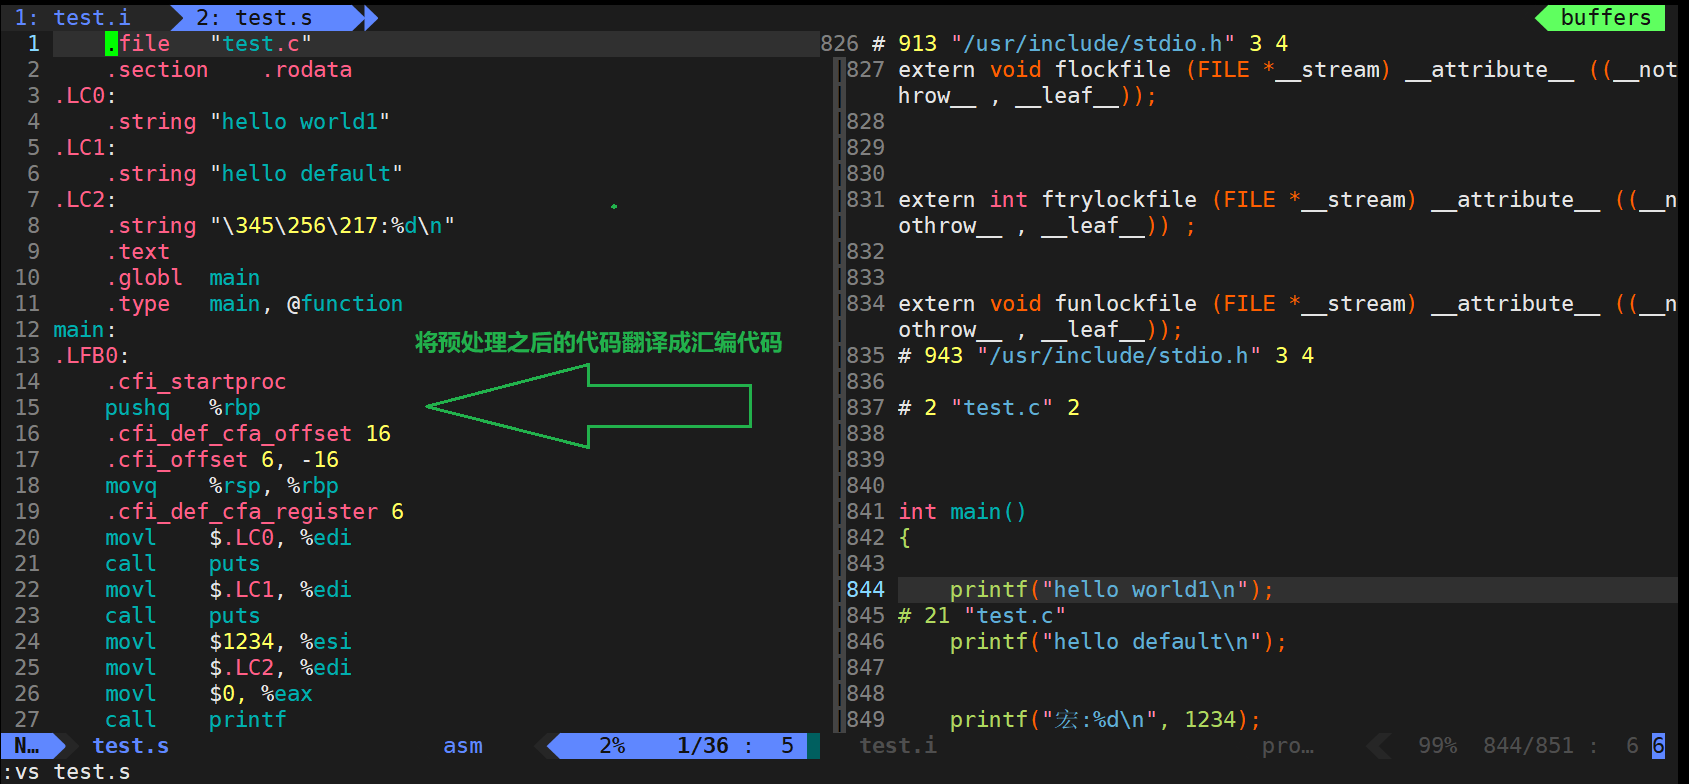Click the # 913 stdio.h line marker on line 826

click(x=1080, y=43)
